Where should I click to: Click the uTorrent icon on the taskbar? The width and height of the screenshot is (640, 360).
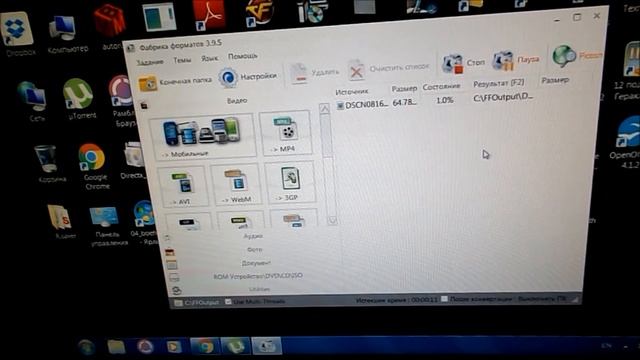pos(236,346)
